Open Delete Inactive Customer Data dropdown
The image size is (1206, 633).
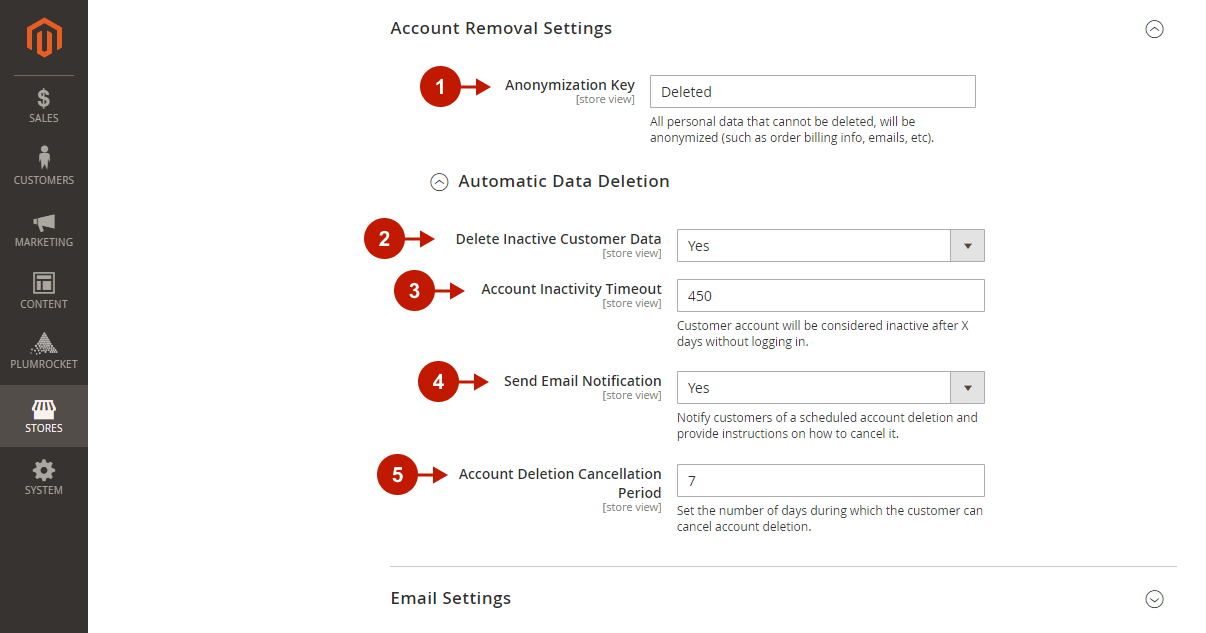pyautogui.click(x=830, y=246)
